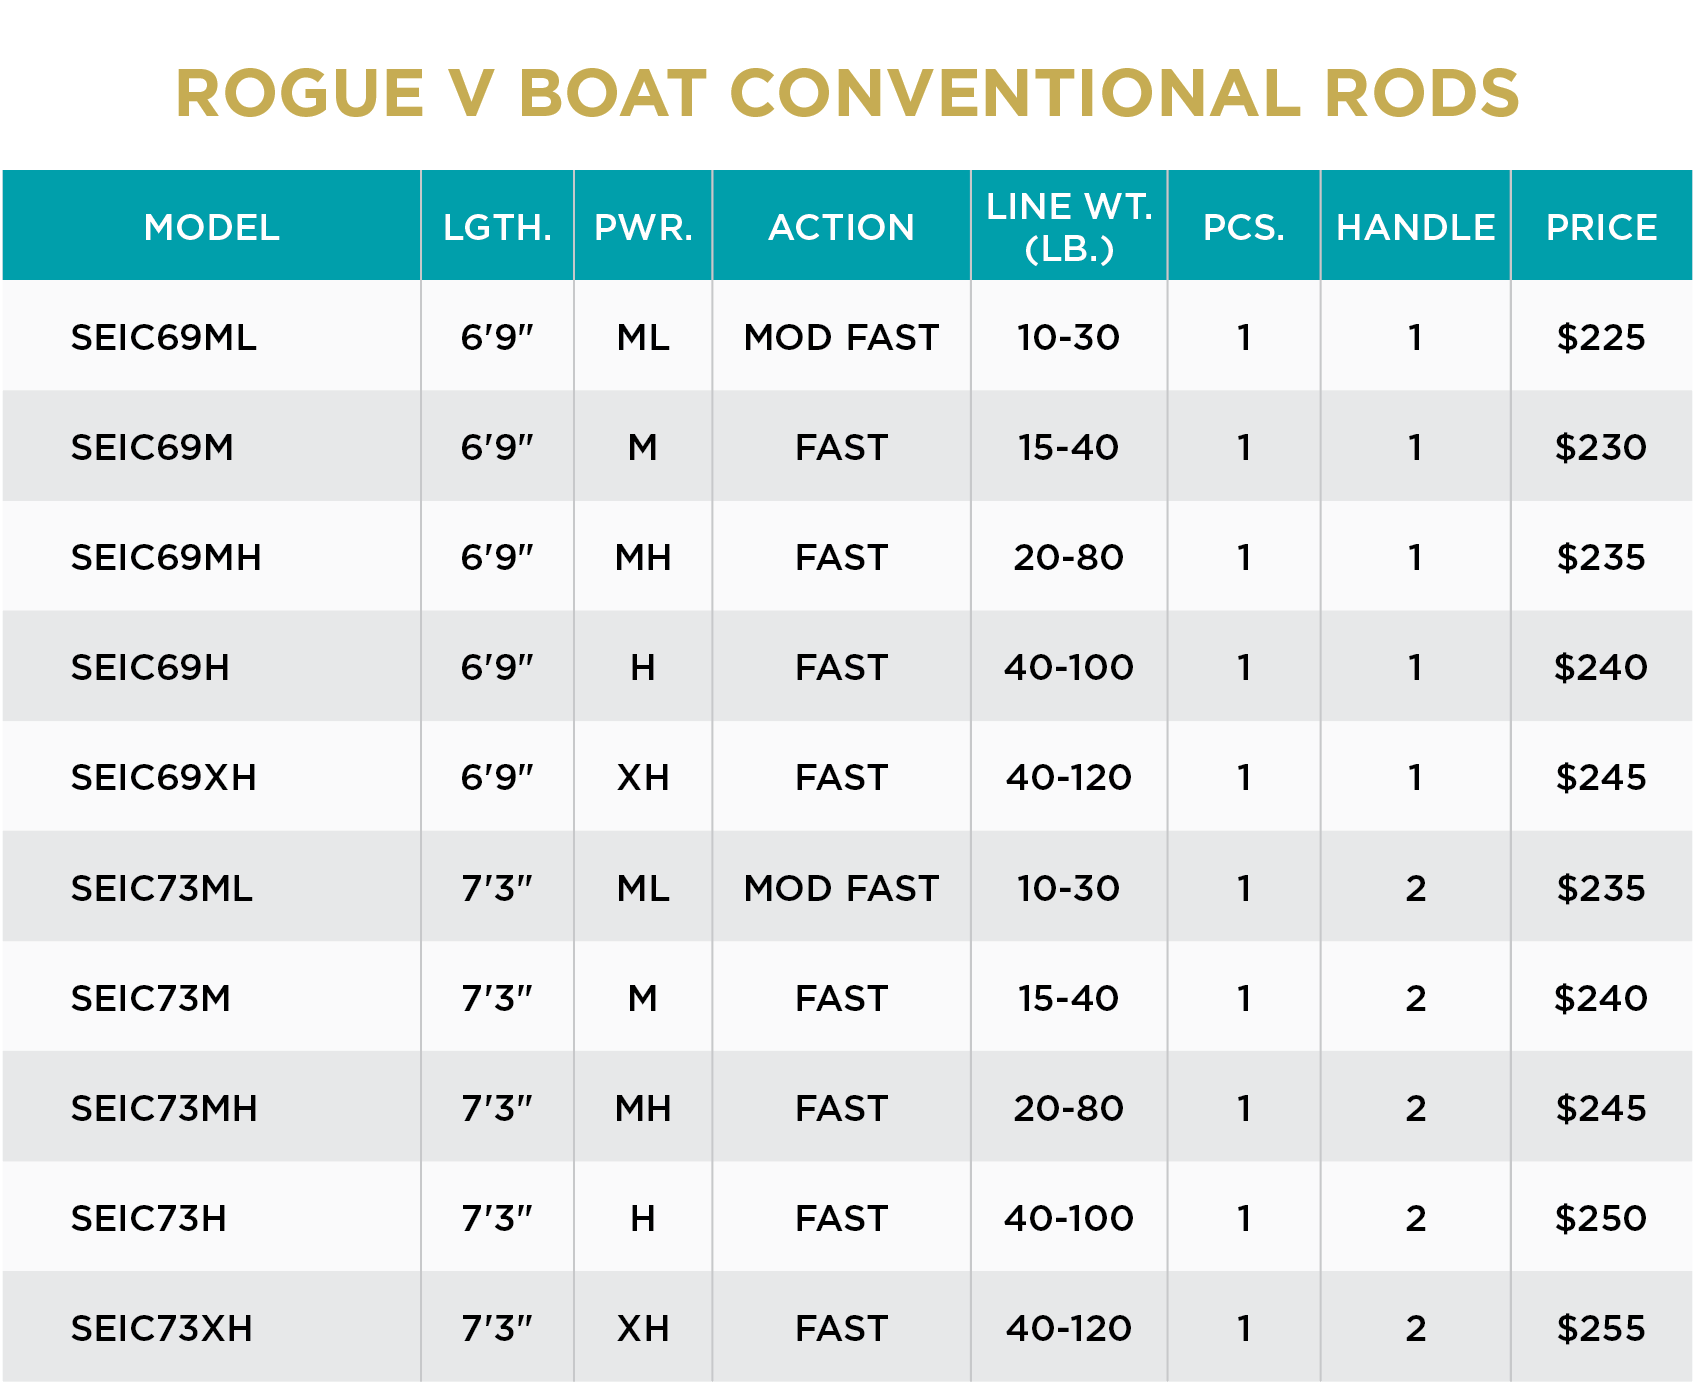Select the SEIC73M model name

(x=151, y=998)
